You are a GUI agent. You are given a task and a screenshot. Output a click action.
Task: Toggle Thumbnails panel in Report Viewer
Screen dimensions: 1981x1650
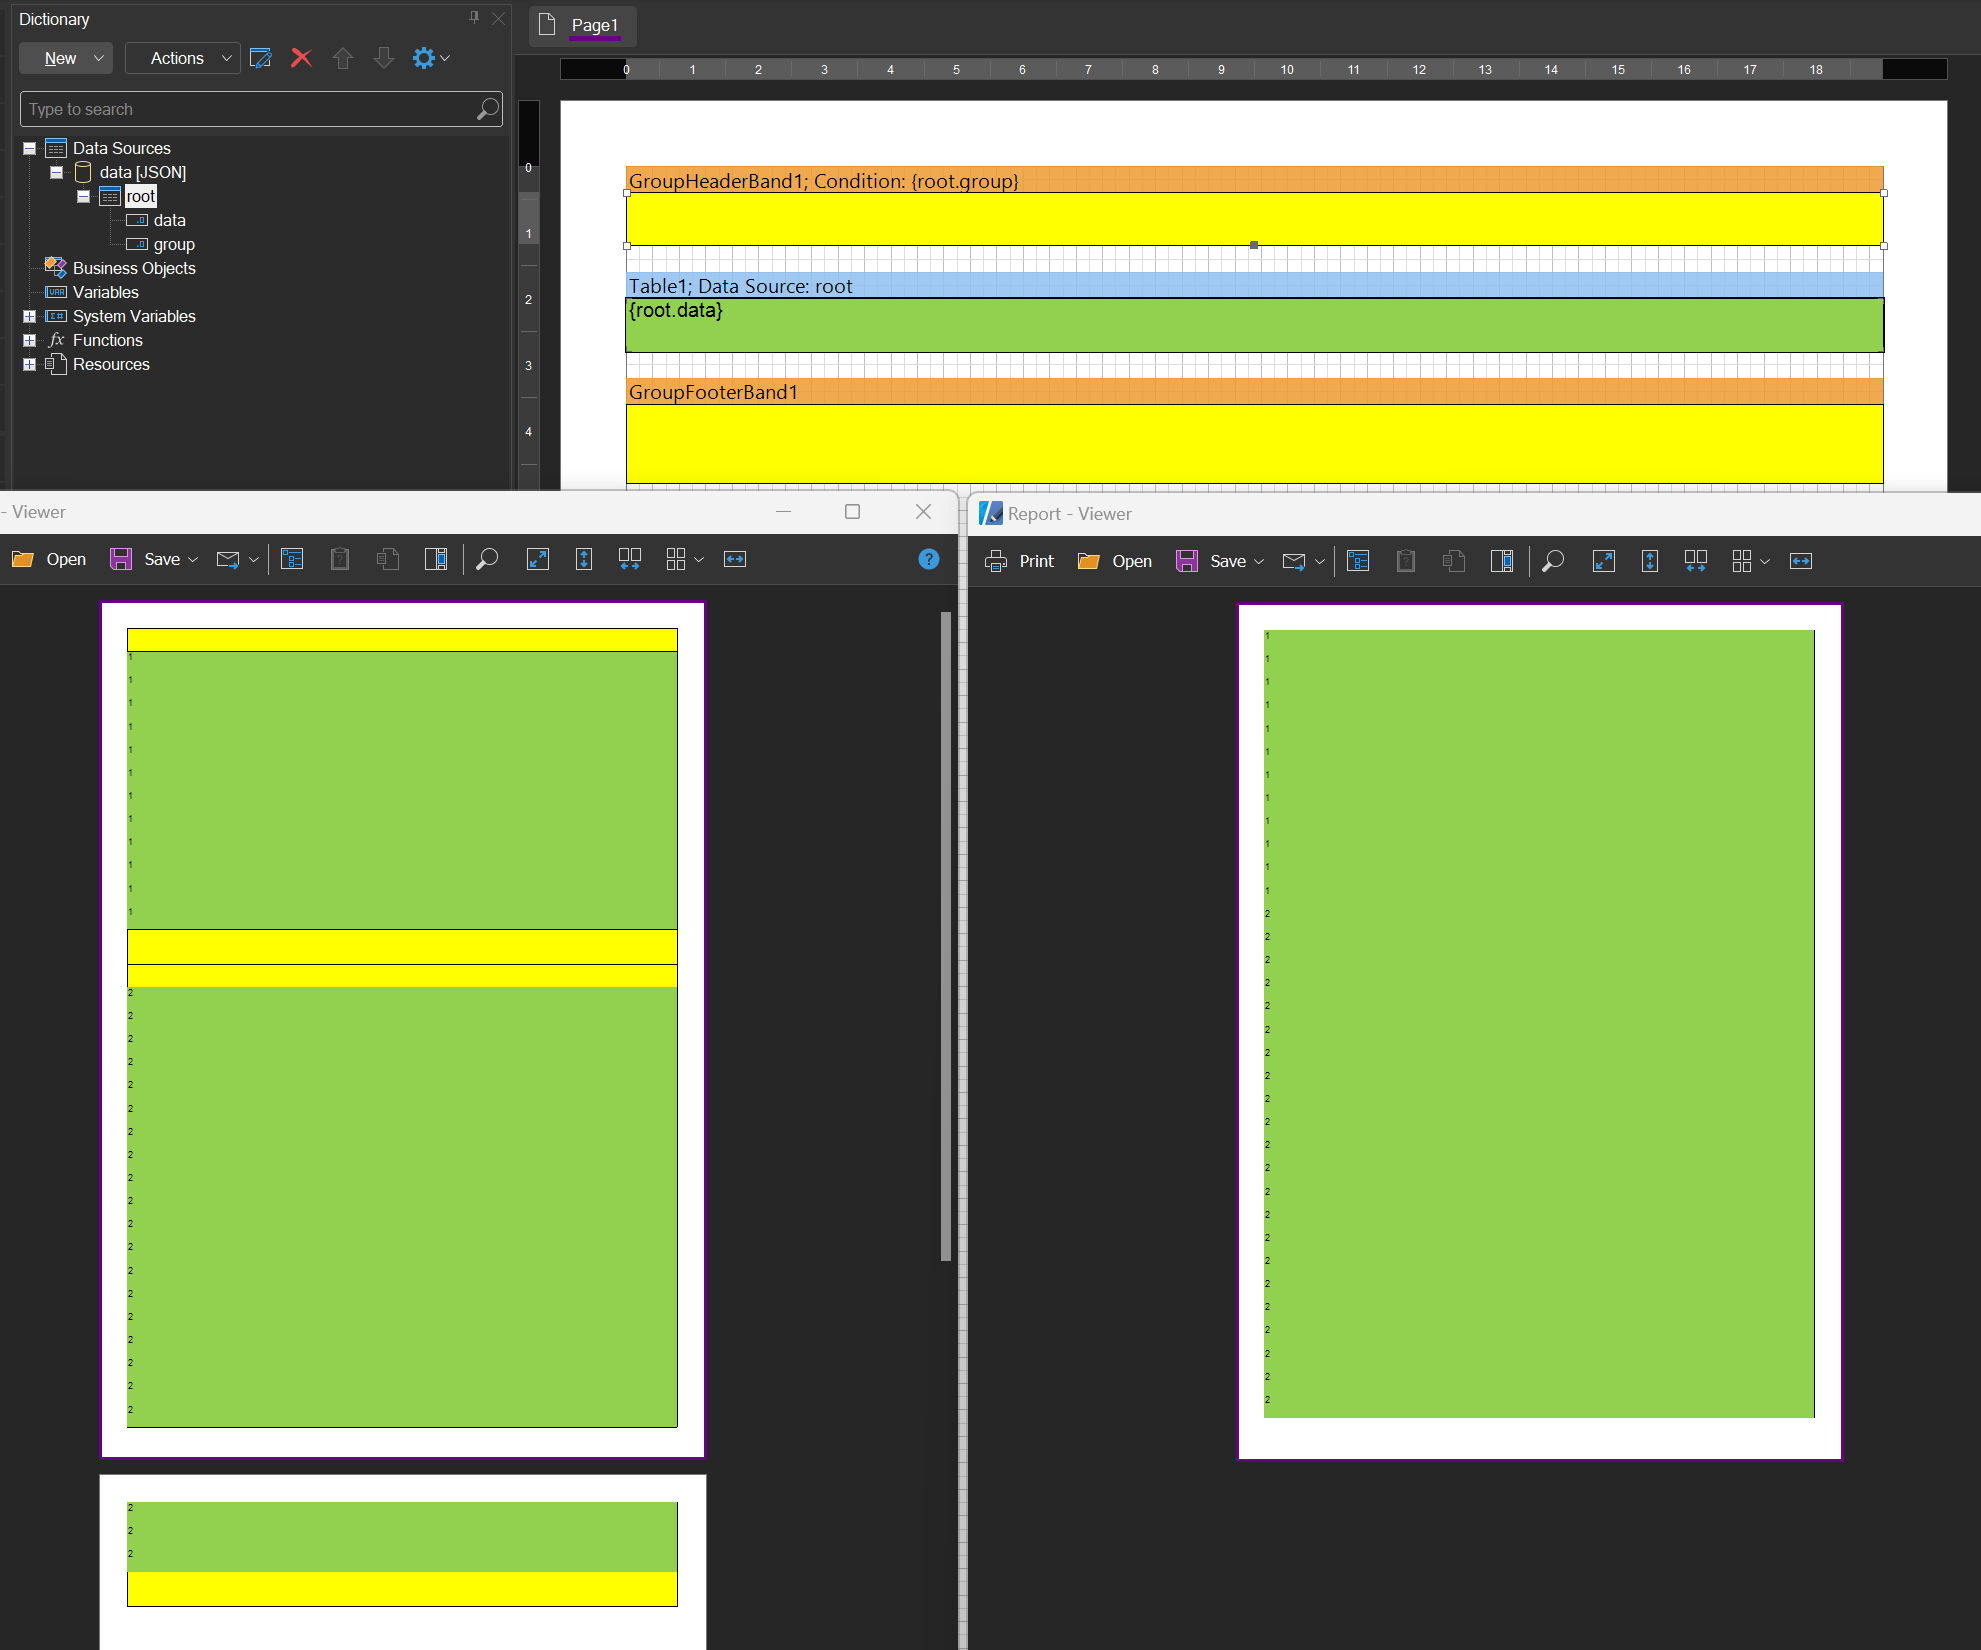tap(1502, 561)
